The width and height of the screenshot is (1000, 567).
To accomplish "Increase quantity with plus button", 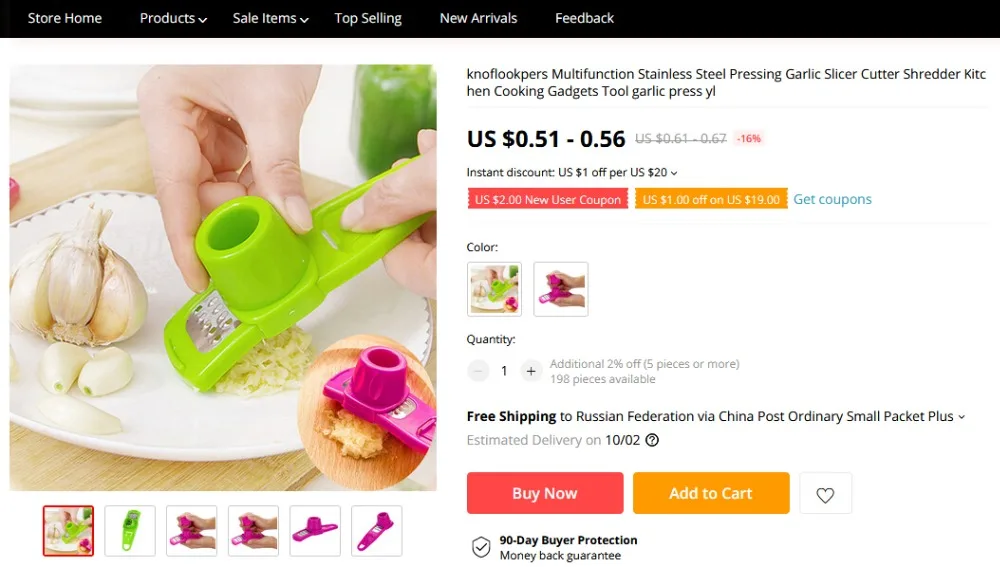I will click(x=531, y=371).
